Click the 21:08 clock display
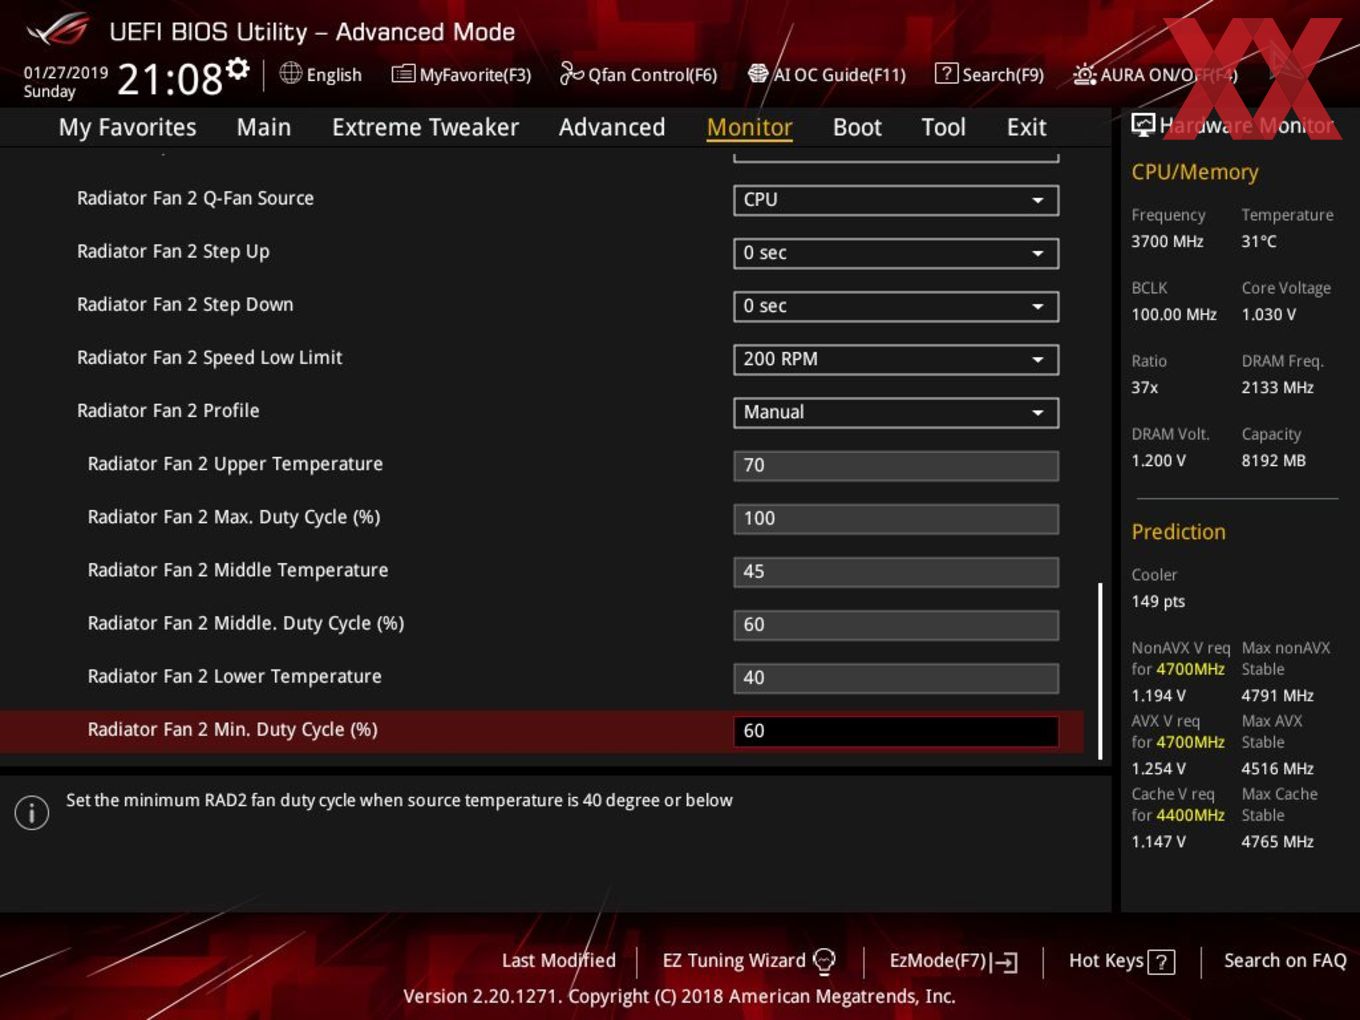Image resolution: width=1360 pixels, height=1020 pixels. click(x=170, y=79)
